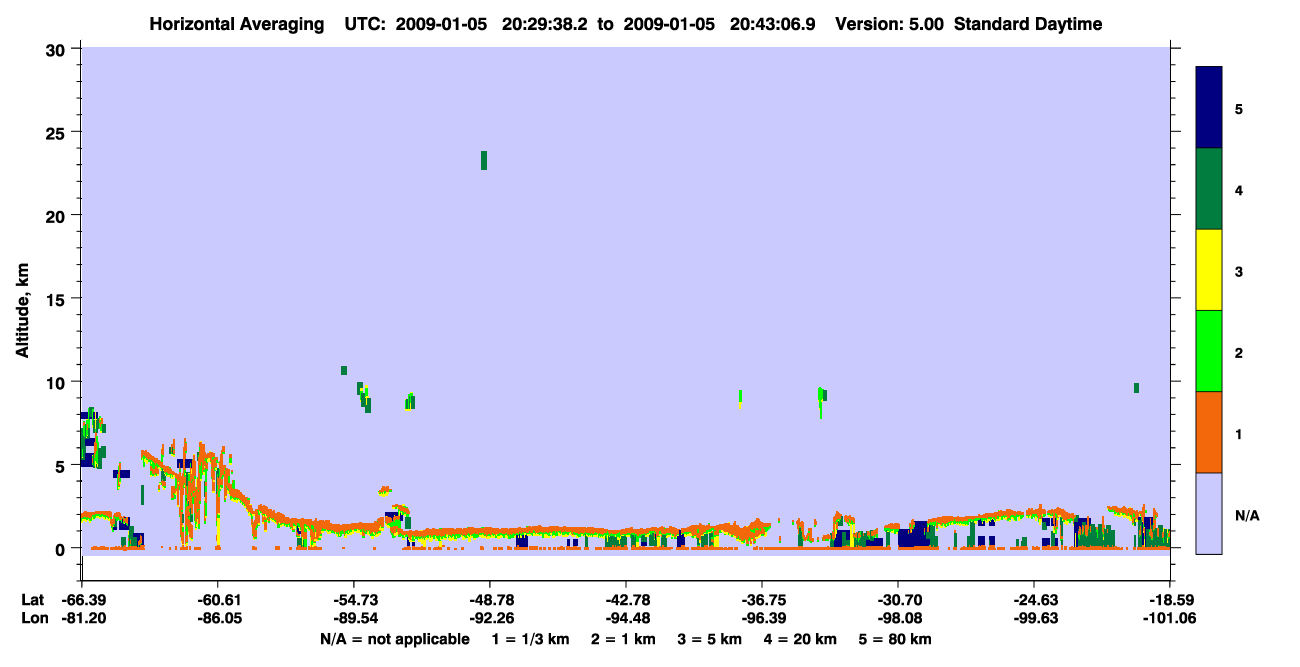
Task: Click the y-axis tick label 15
Action: [57, 298]
